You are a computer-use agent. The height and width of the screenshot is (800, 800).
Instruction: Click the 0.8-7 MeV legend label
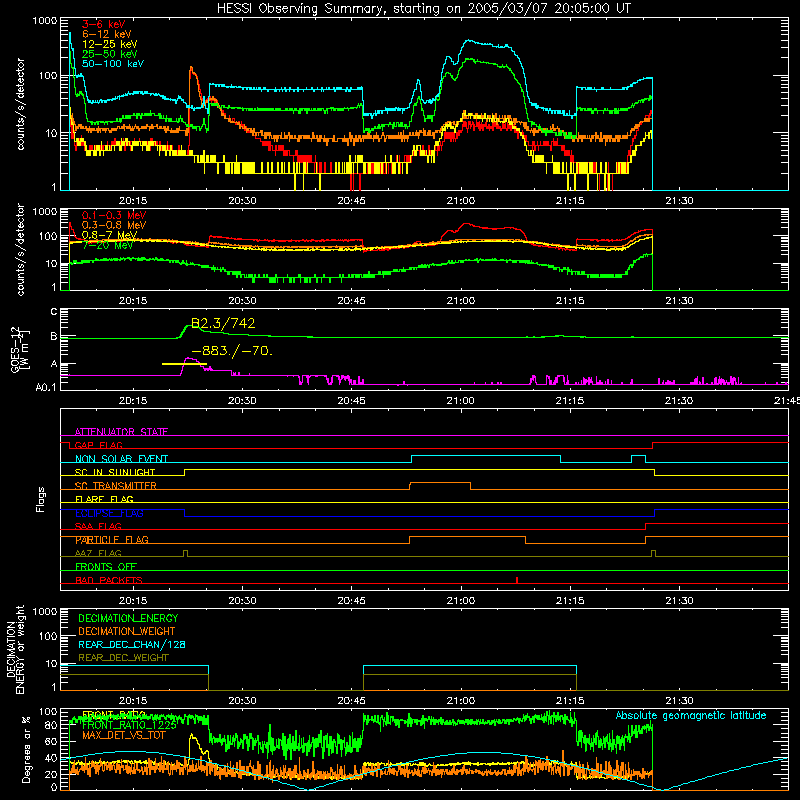tap(110, 235)
